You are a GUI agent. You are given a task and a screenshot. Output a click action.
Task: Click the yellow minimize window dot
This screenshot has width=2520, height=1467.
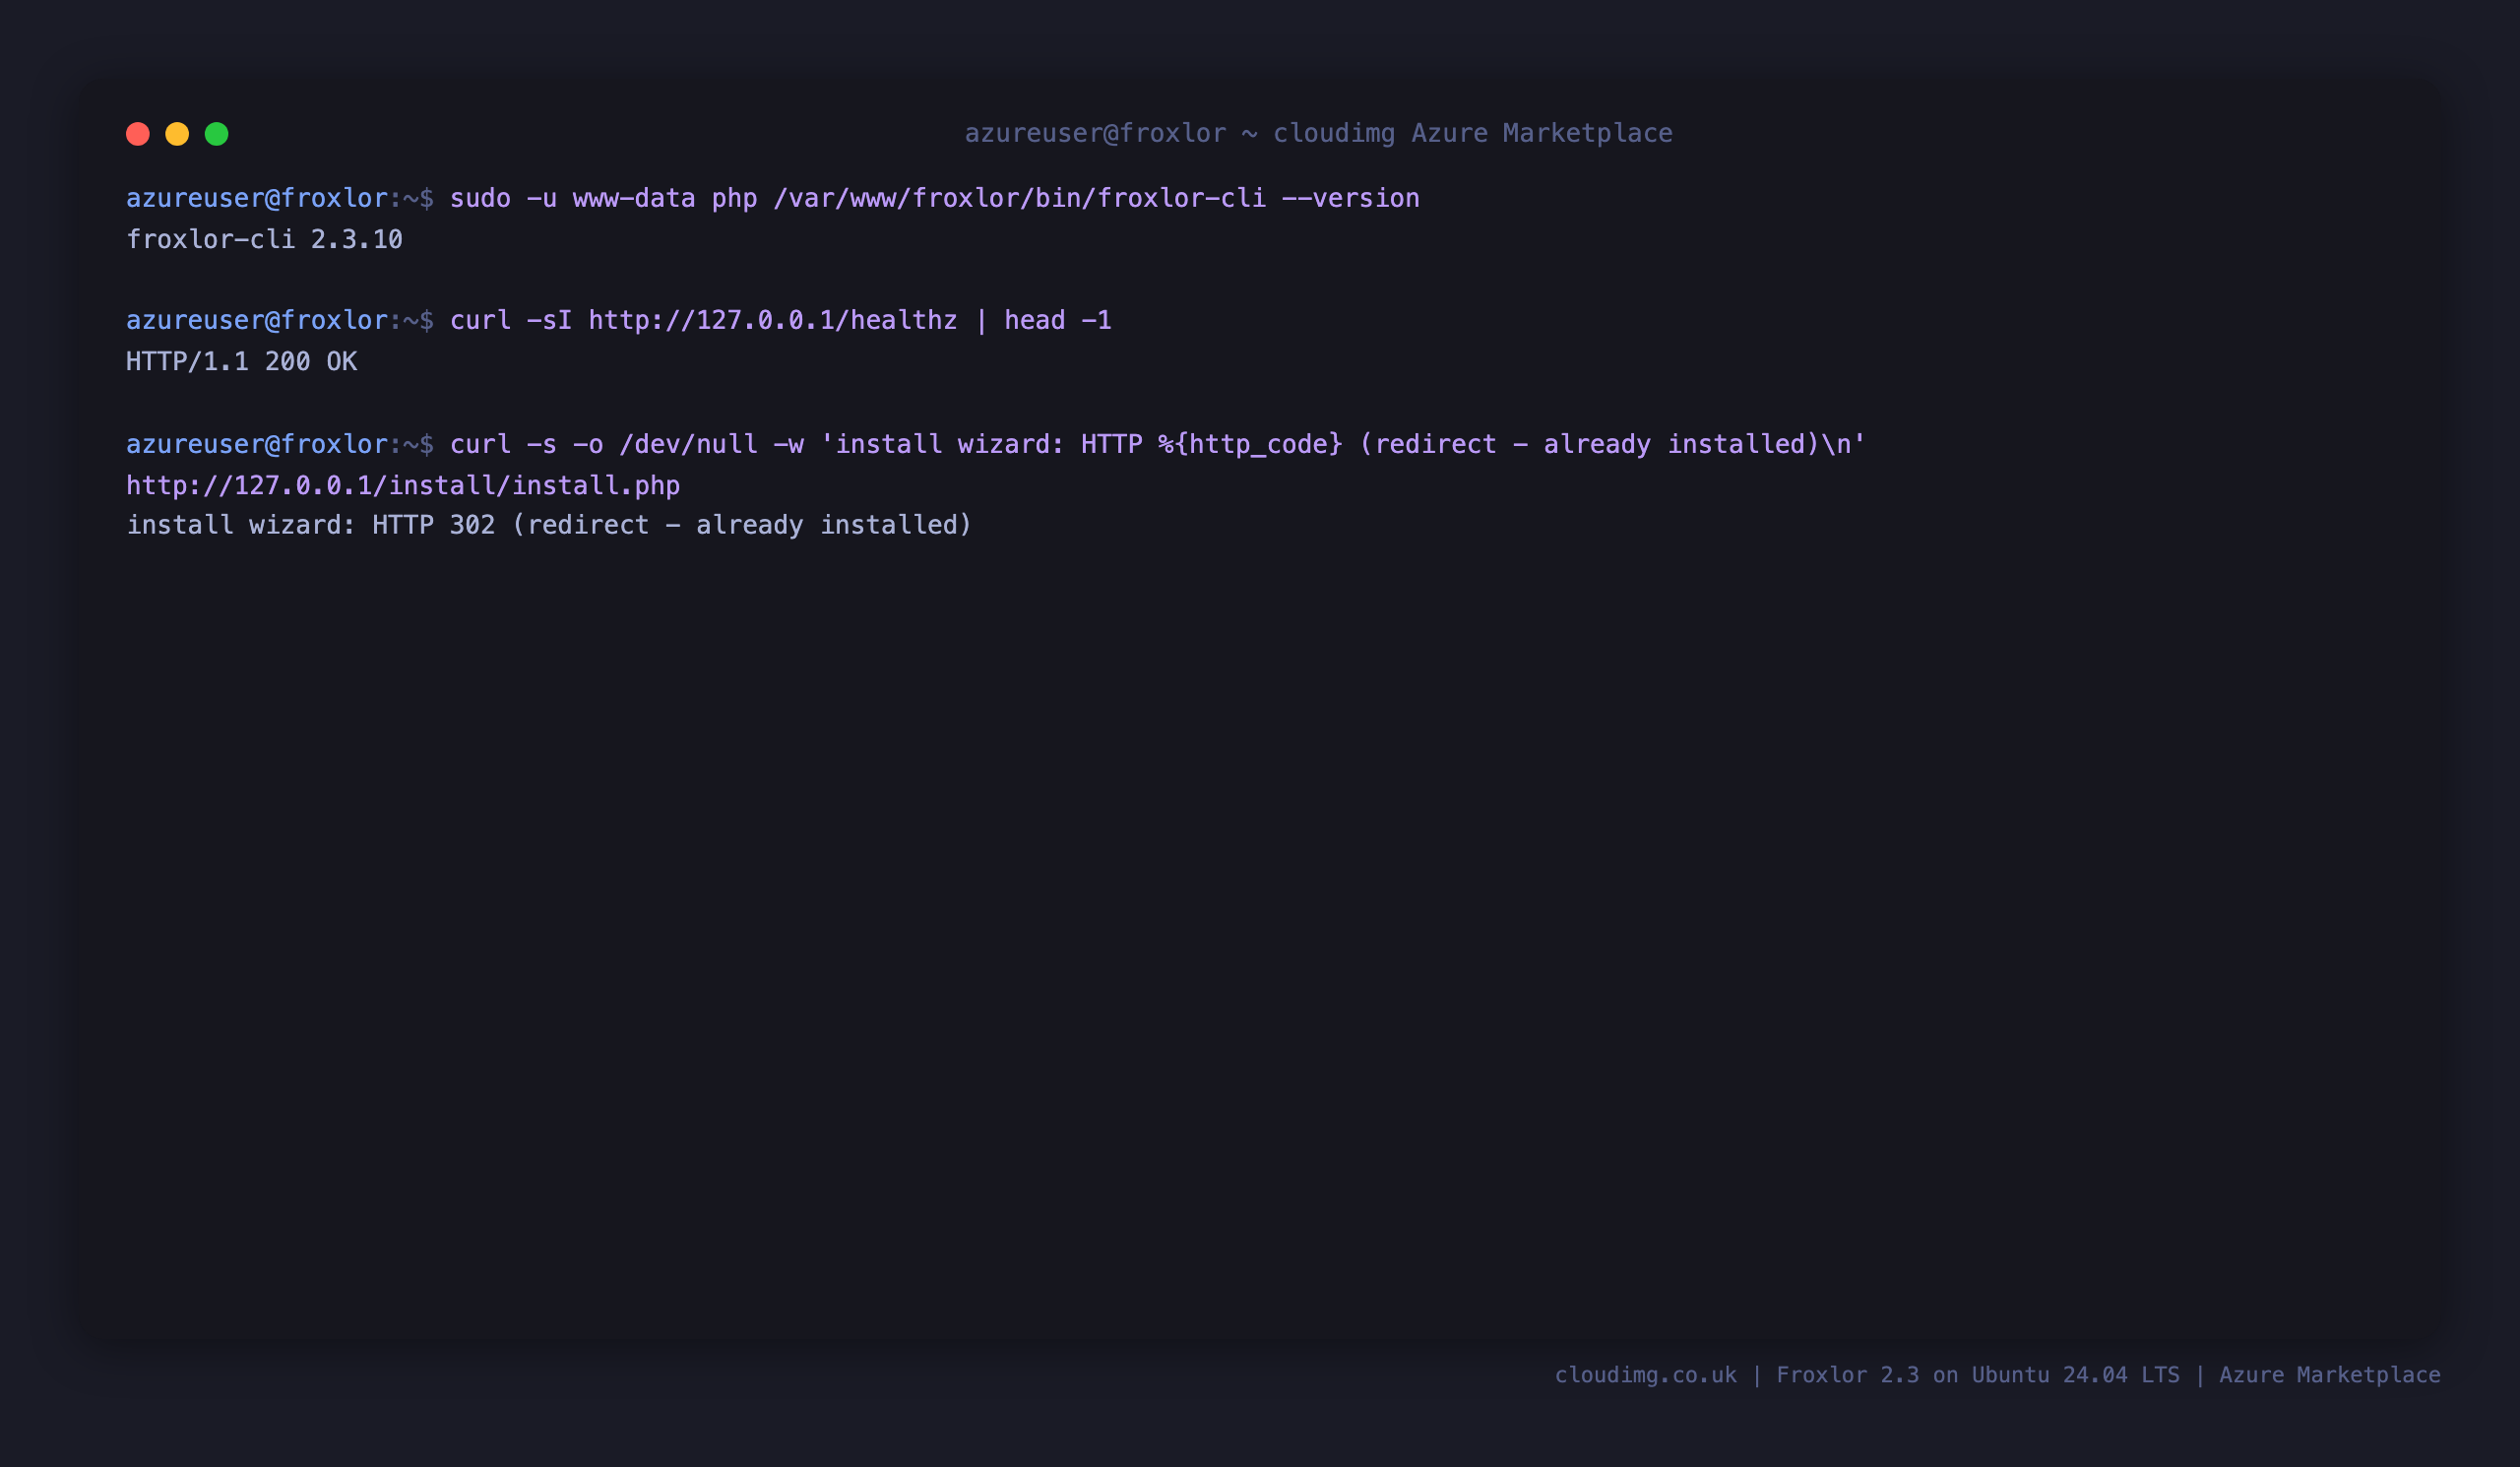pos(177,134)
